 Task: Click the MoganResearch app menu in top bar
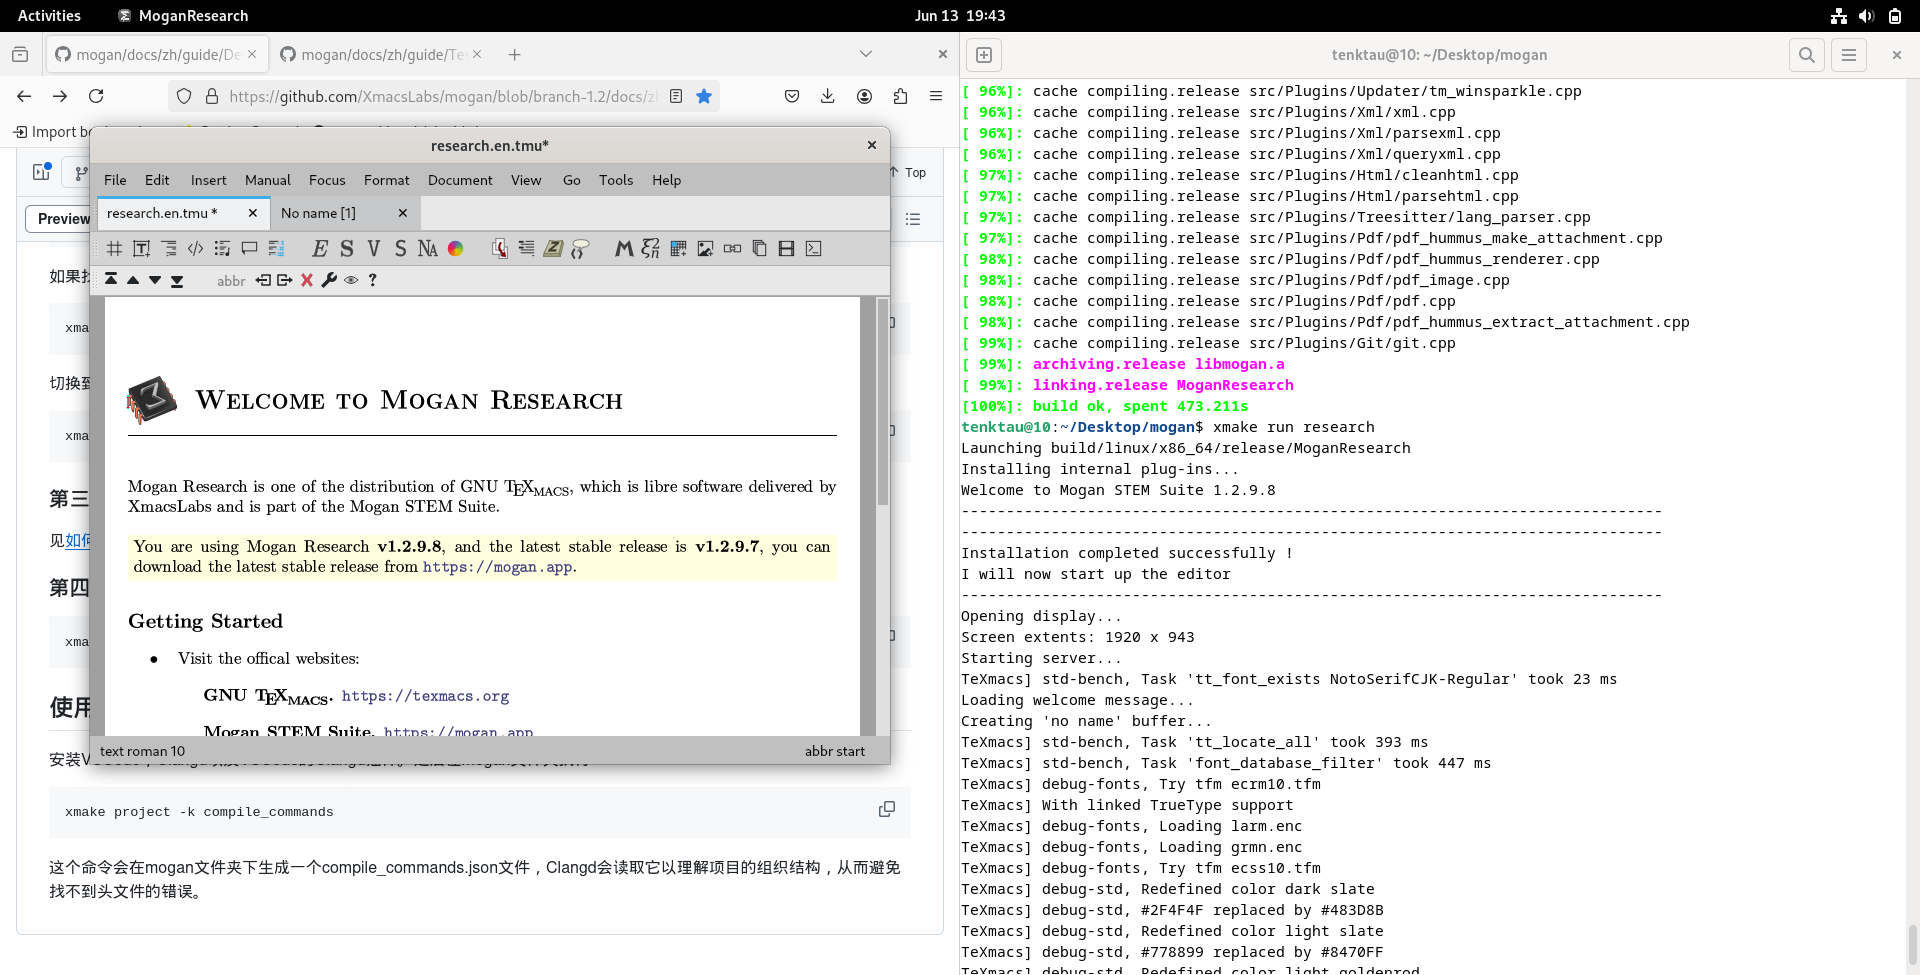coord(183,15)
